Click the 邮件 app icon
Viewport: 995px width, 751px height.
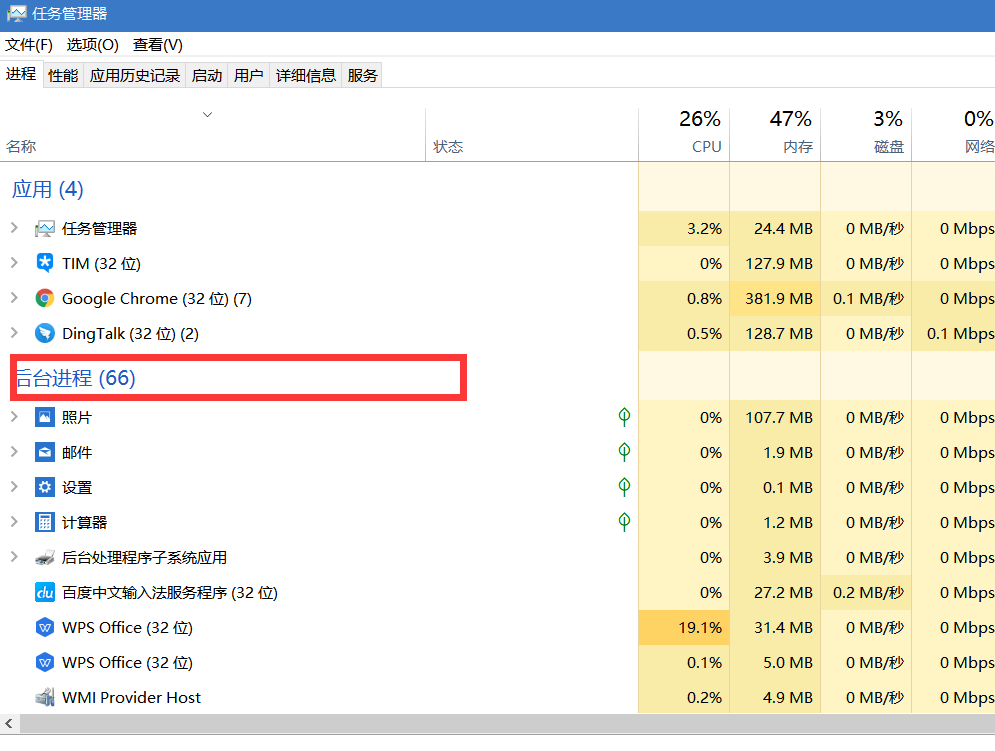[x=44, y=452]
